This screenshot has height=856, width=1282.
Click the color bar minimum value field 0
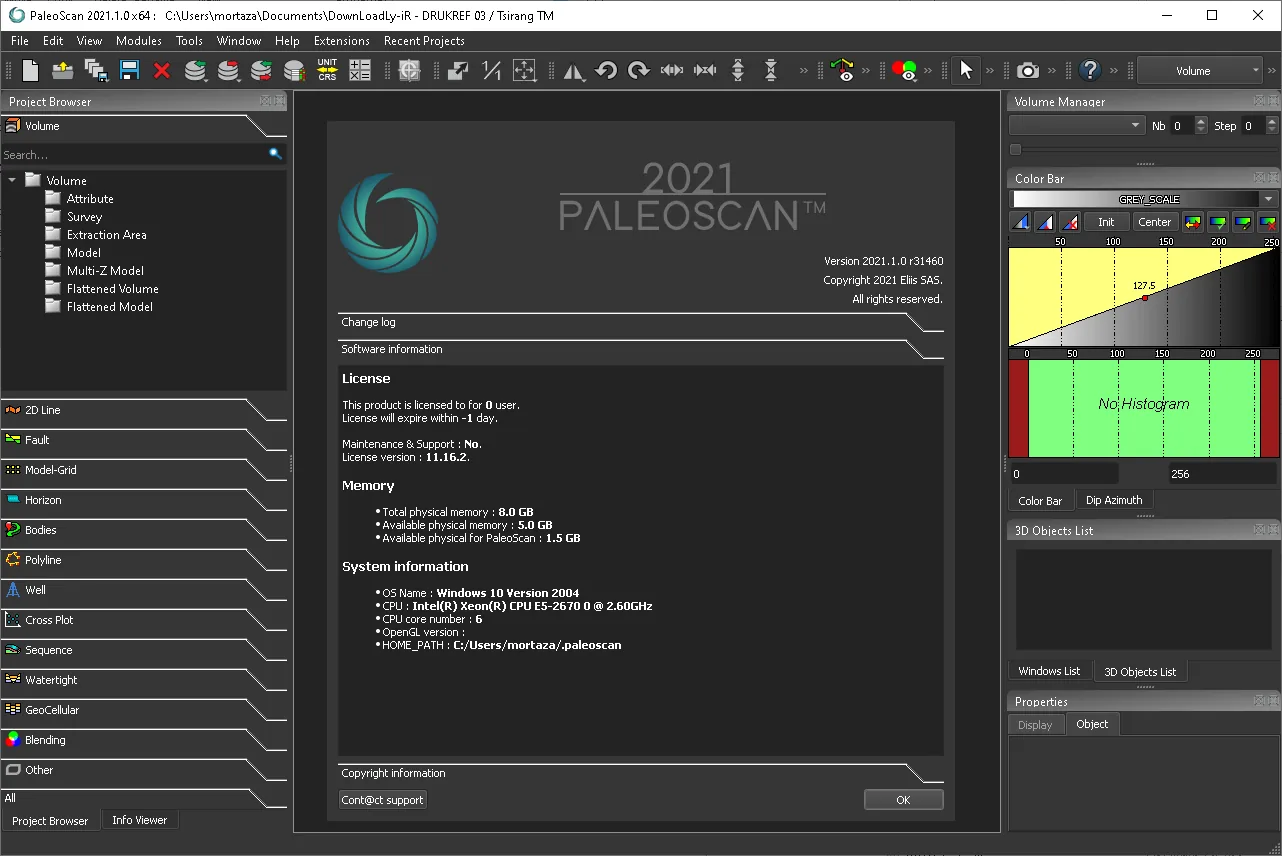pyautogui.click(x=1064, y=474)
